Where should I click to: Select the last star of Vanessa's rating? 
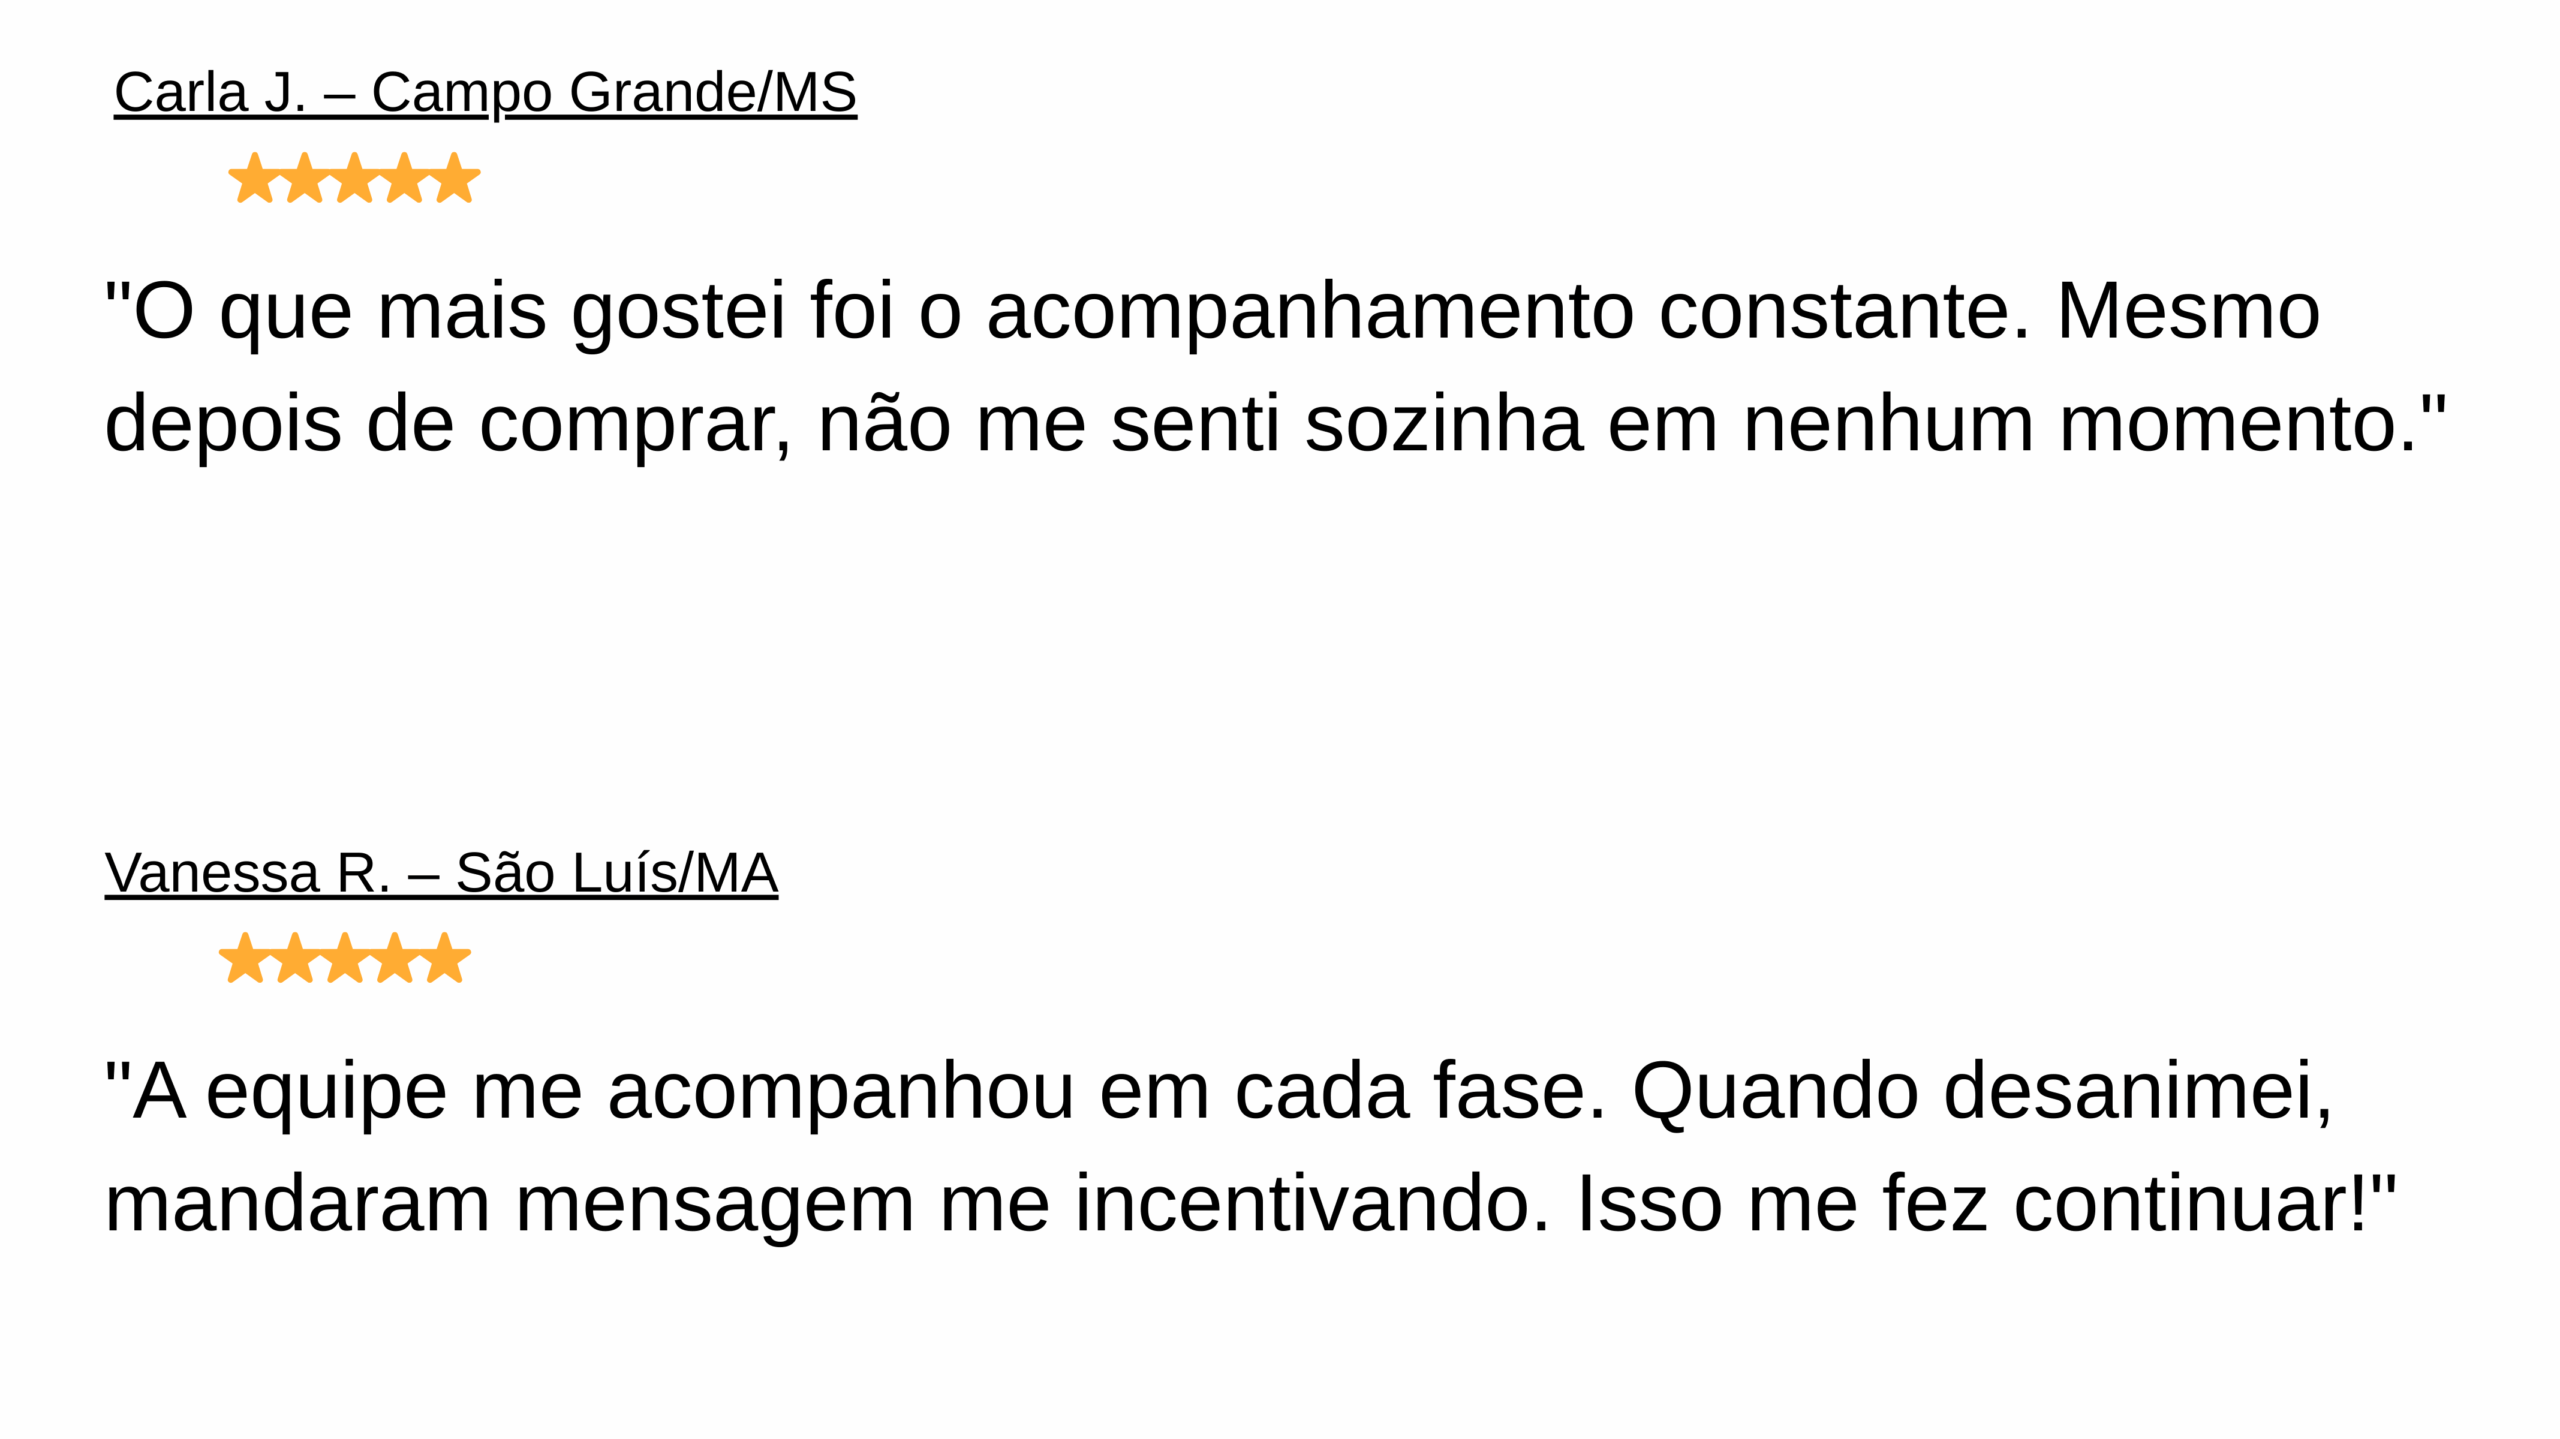coord(445,958)
